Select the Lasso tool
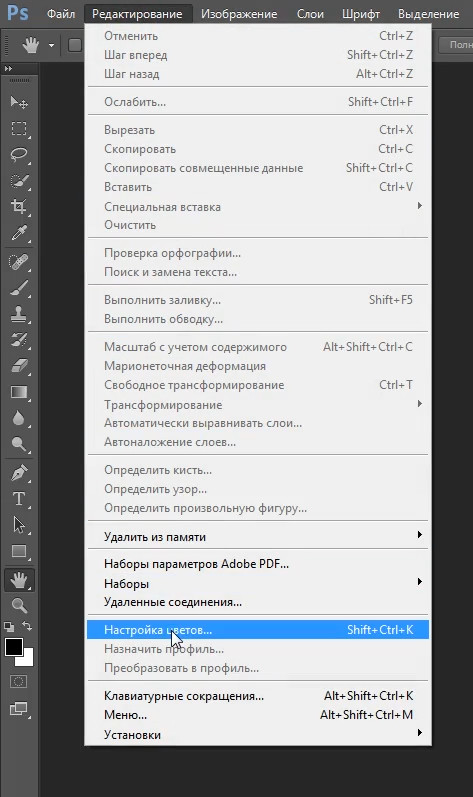473x797 pixels. tap(19, 154)
